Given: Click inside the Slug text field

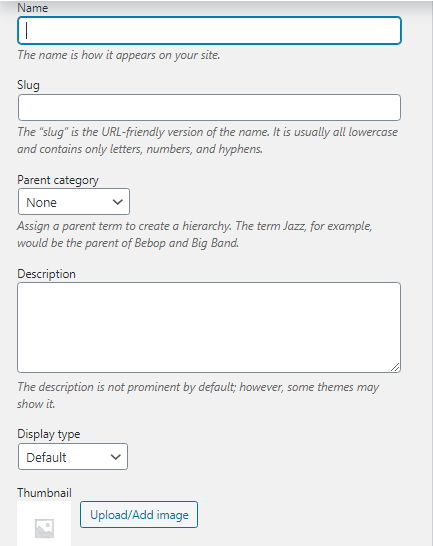Looking at the screenshot, I should [209, 108].
